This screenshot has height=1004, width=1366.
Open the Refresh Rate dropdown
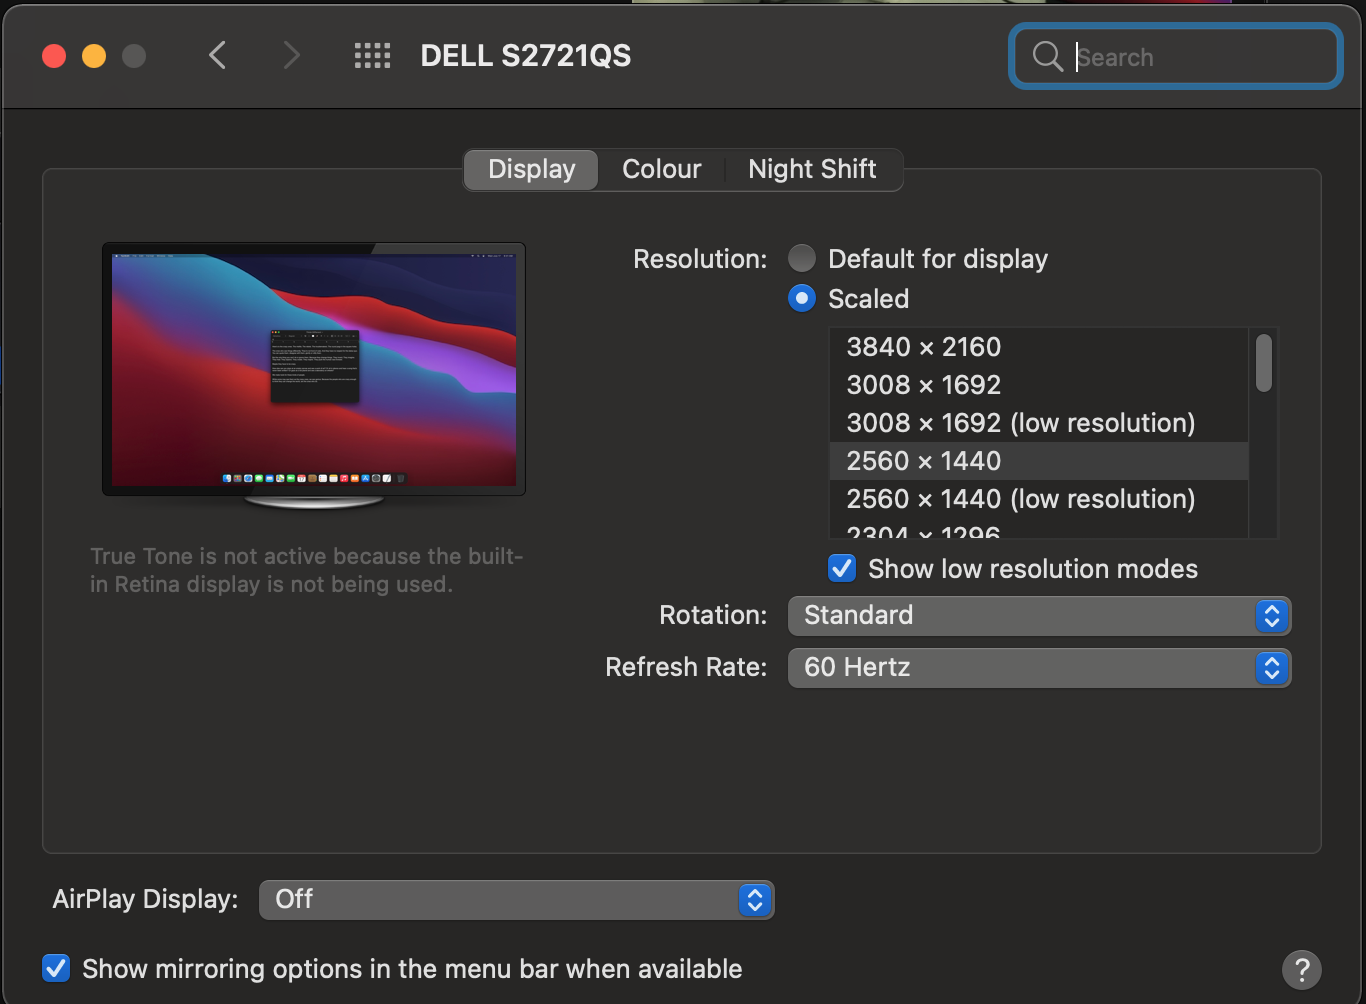tap(1039, 667)
